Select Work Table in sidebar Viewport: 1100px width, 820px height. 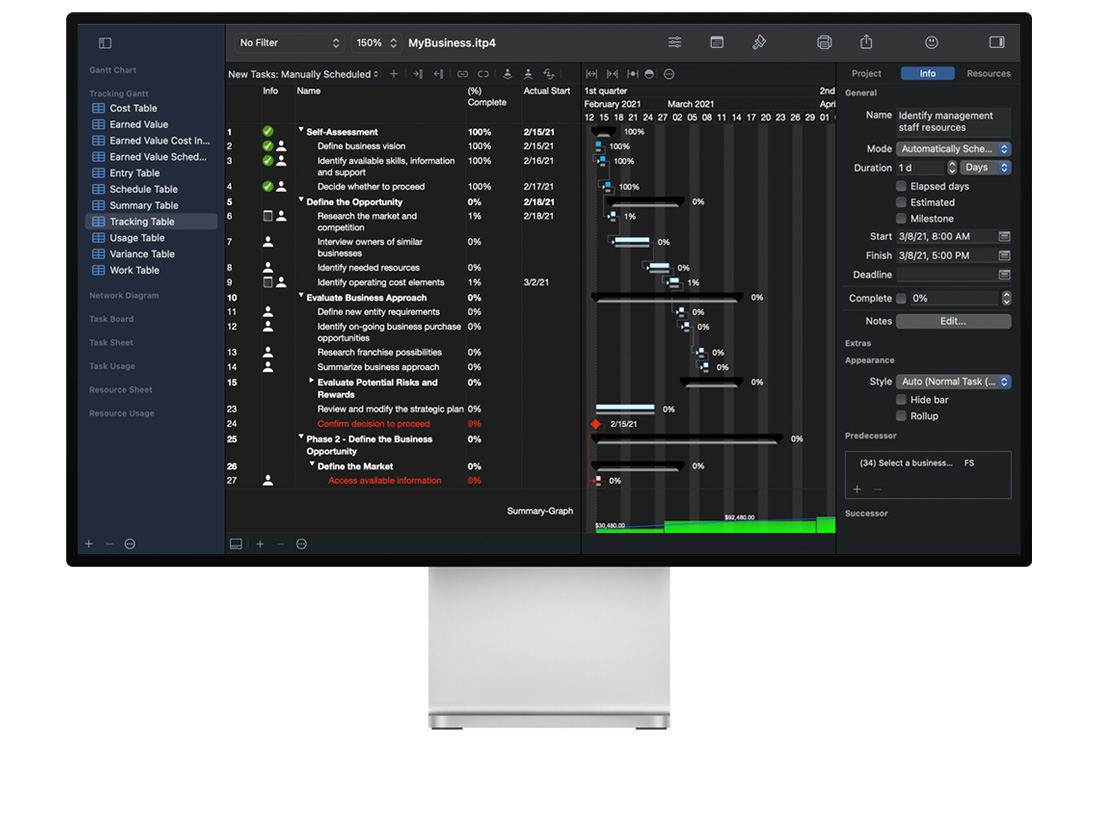point(151,270)
